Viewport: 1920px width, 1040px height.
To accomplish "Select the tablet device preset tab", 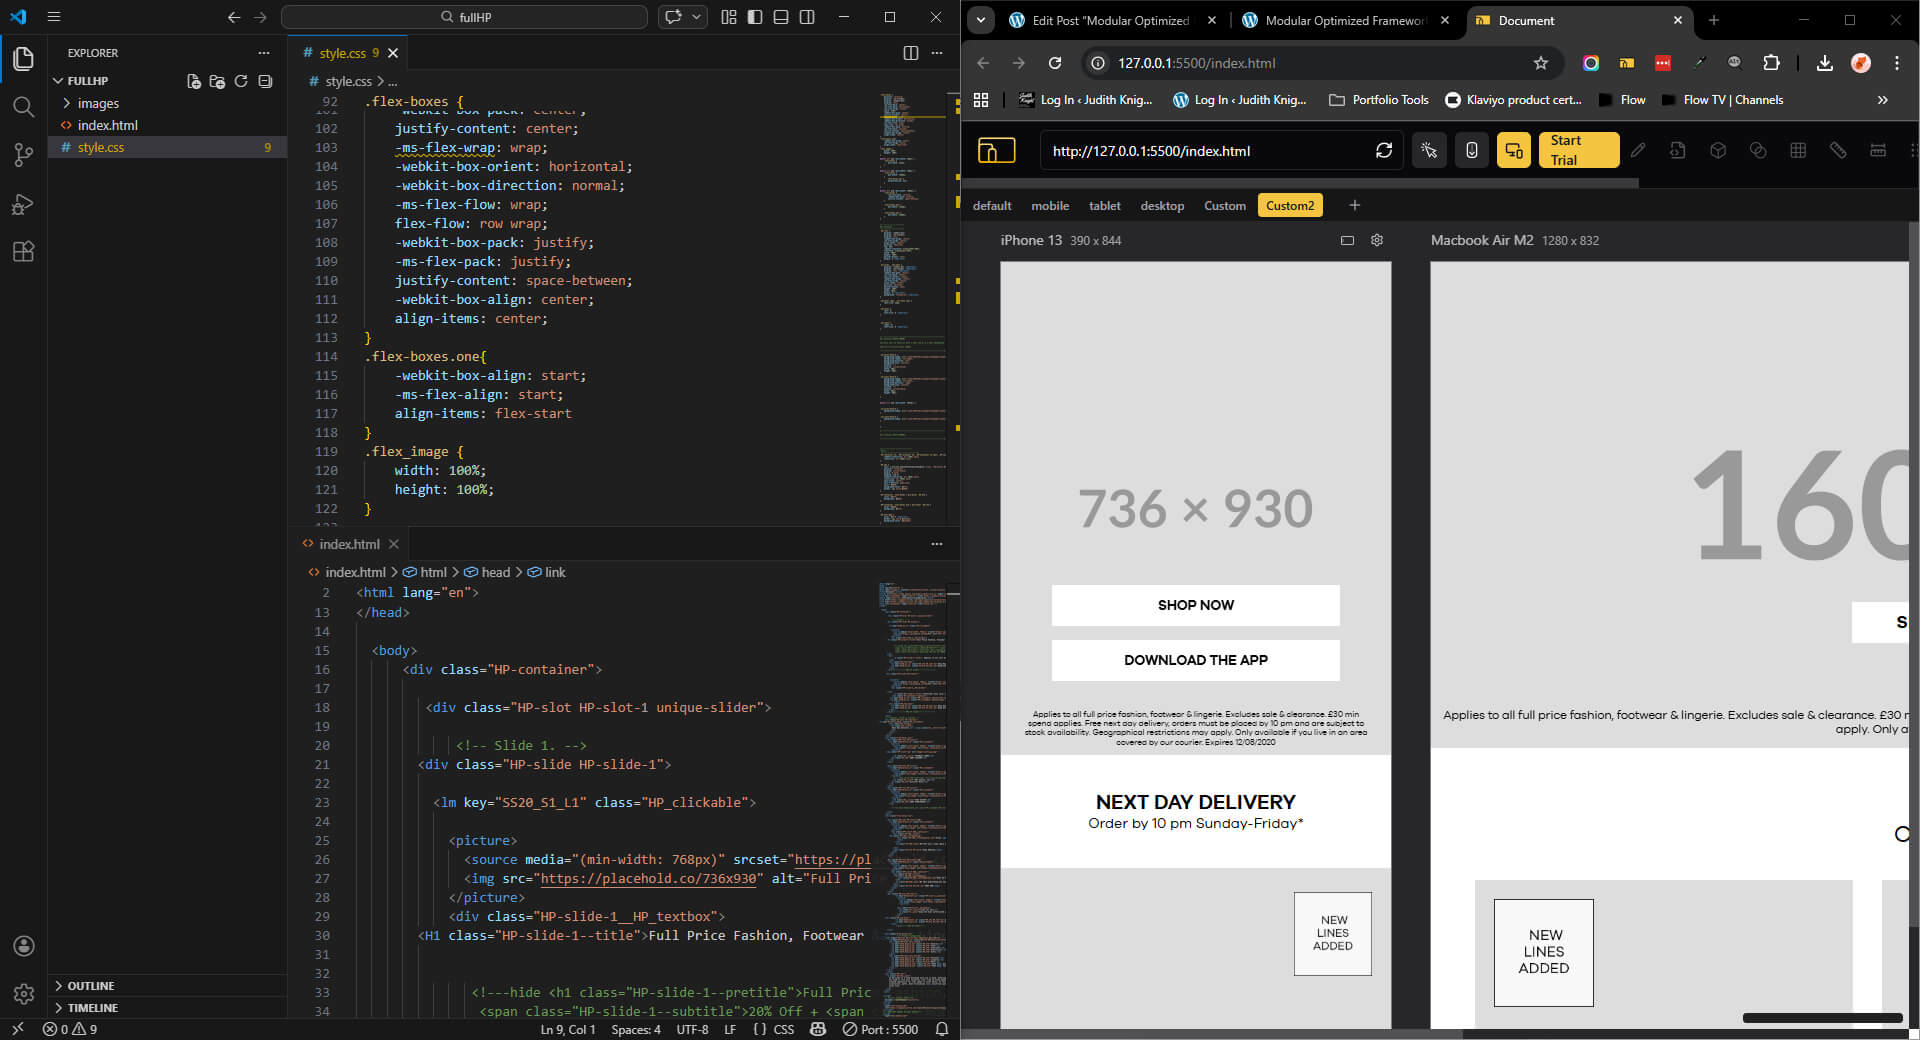I will 1104,206.
